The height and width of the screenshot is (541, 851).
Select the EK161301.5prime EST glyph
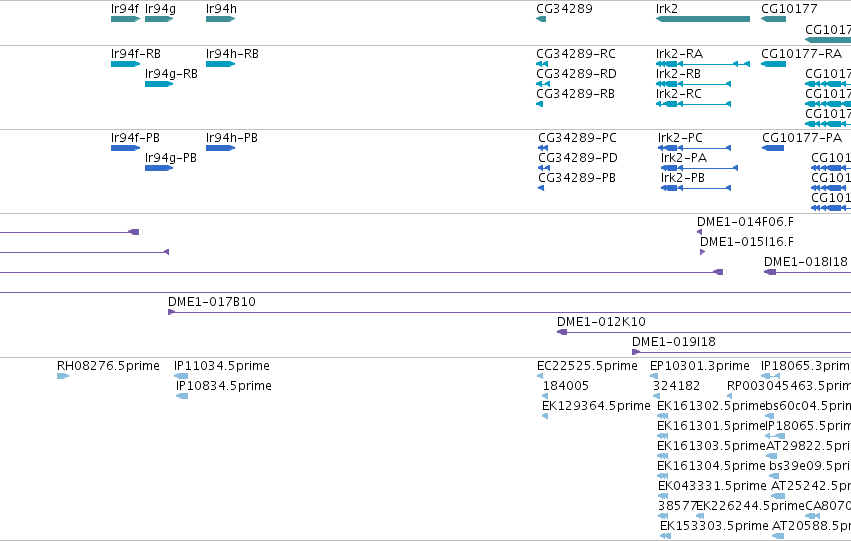(663, 437)
